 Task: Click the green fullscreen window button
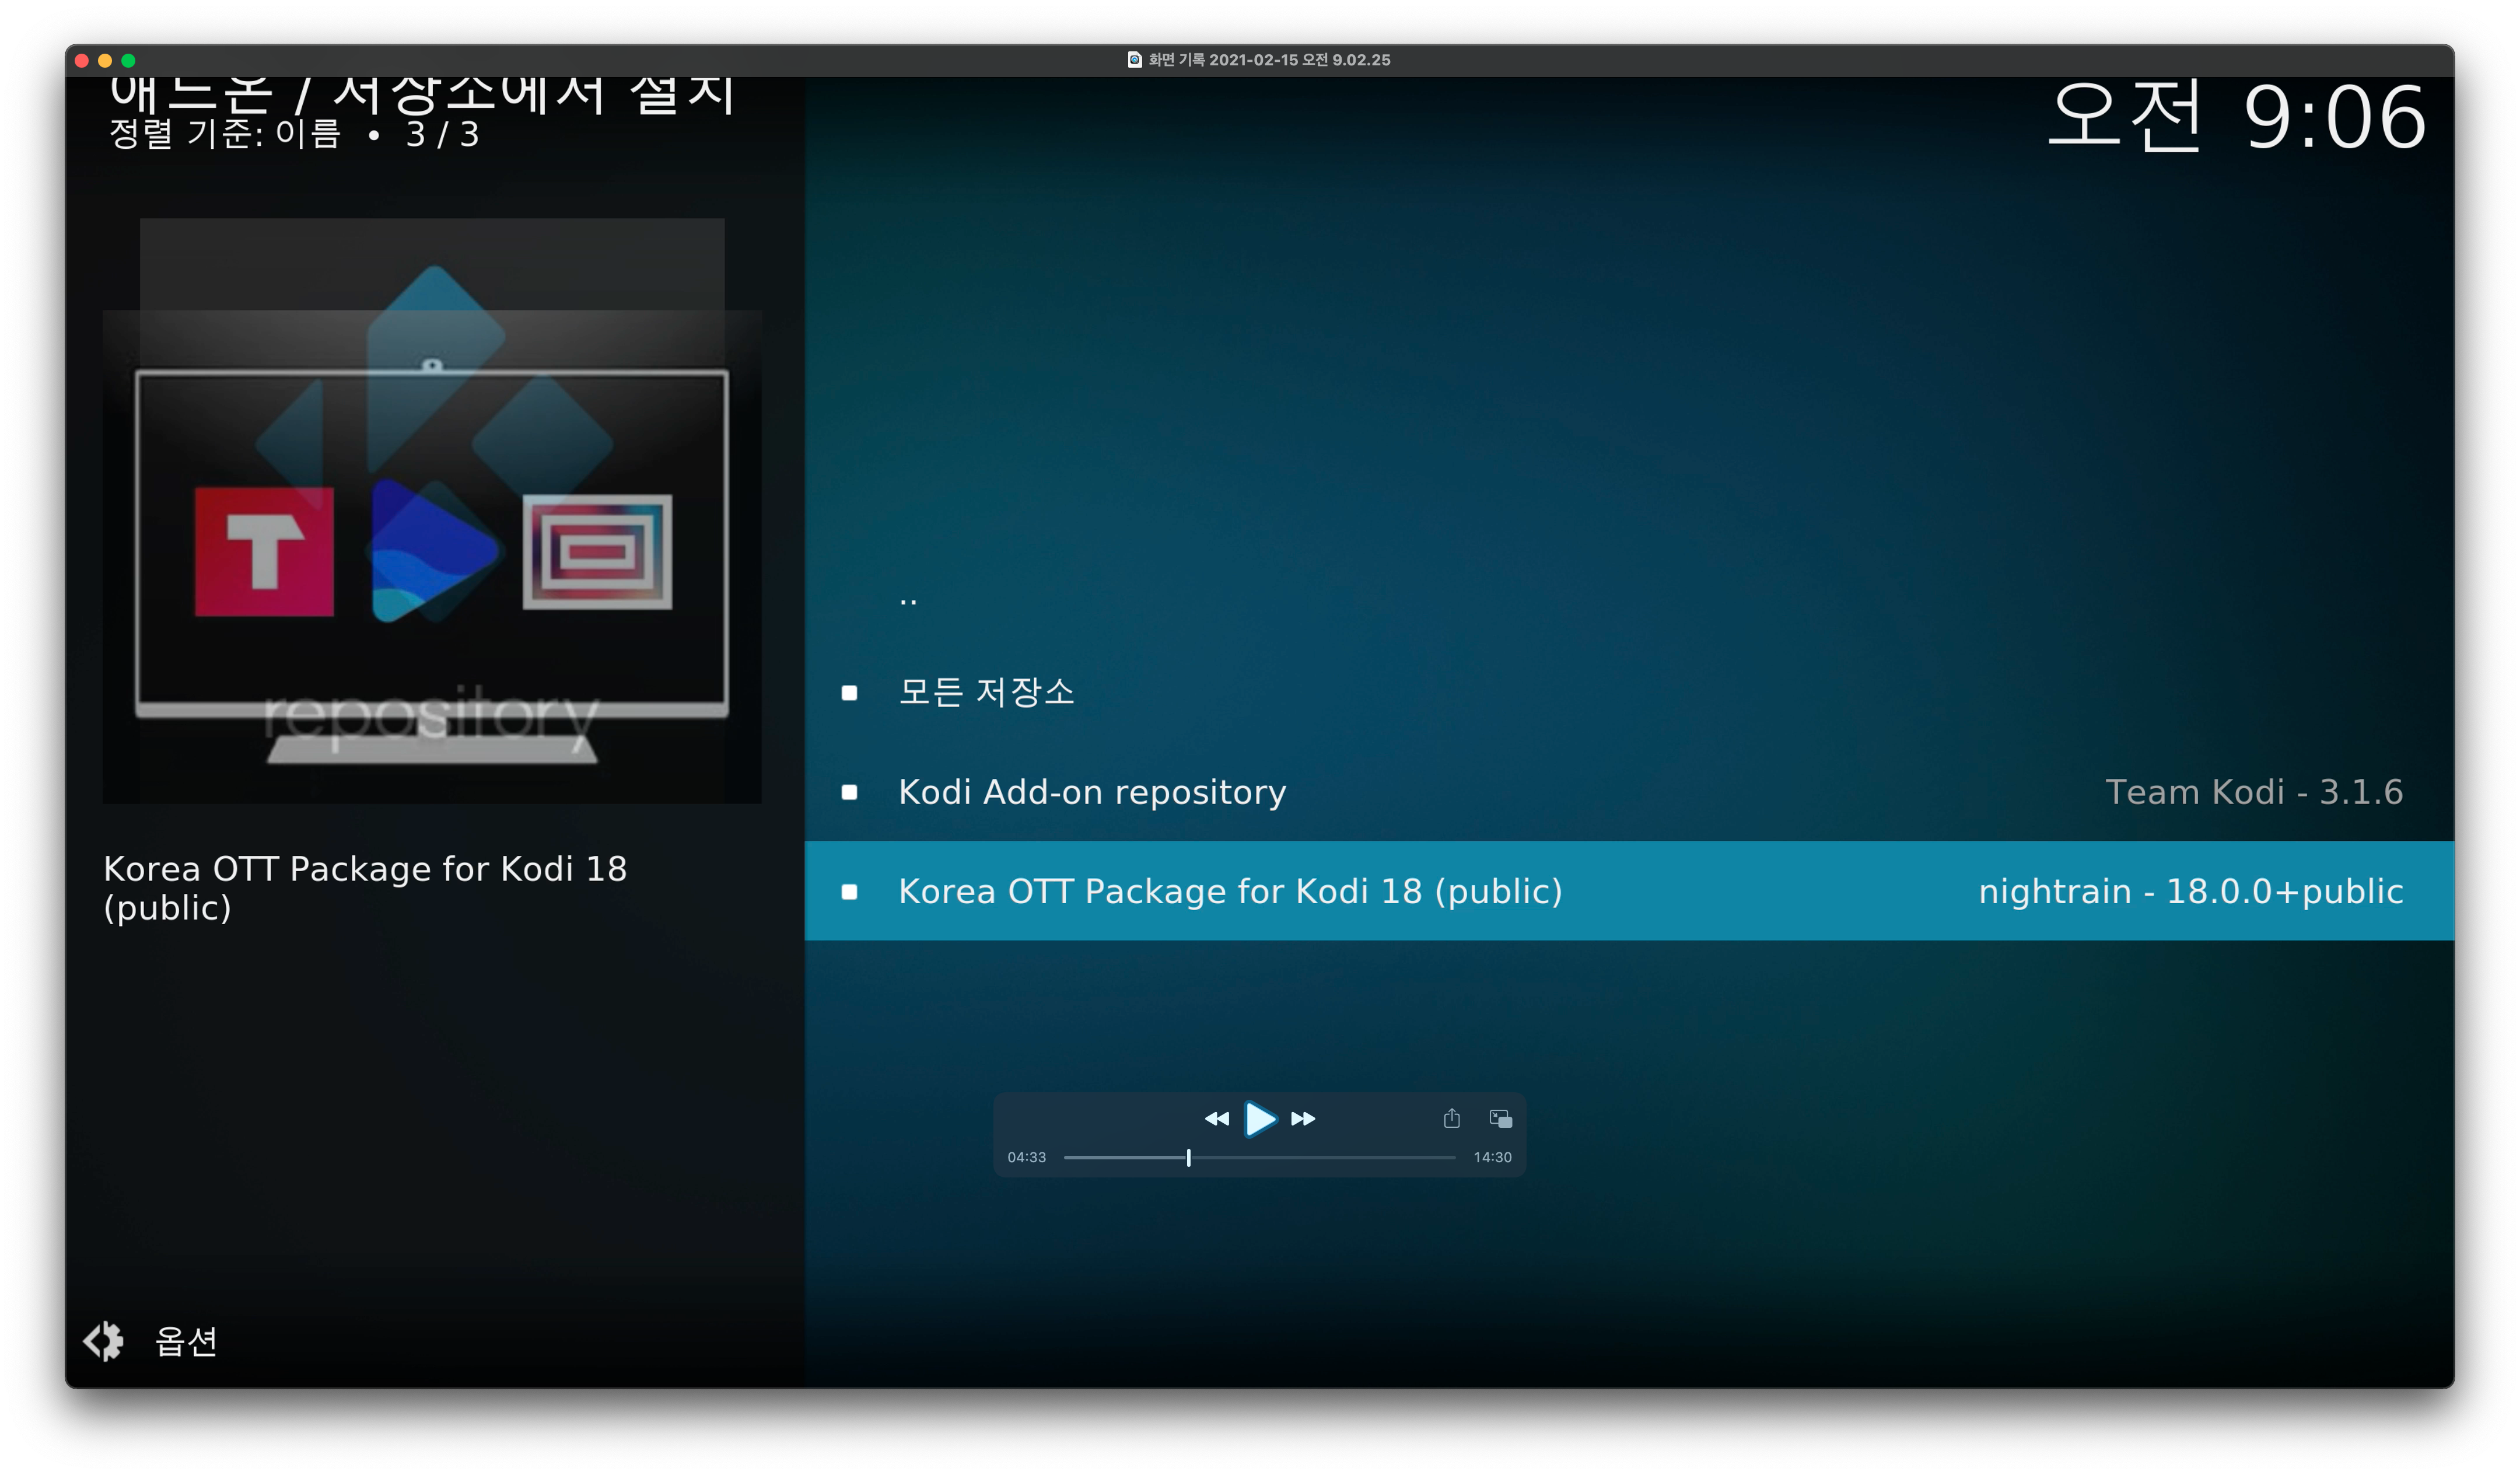tap(128, 60)
